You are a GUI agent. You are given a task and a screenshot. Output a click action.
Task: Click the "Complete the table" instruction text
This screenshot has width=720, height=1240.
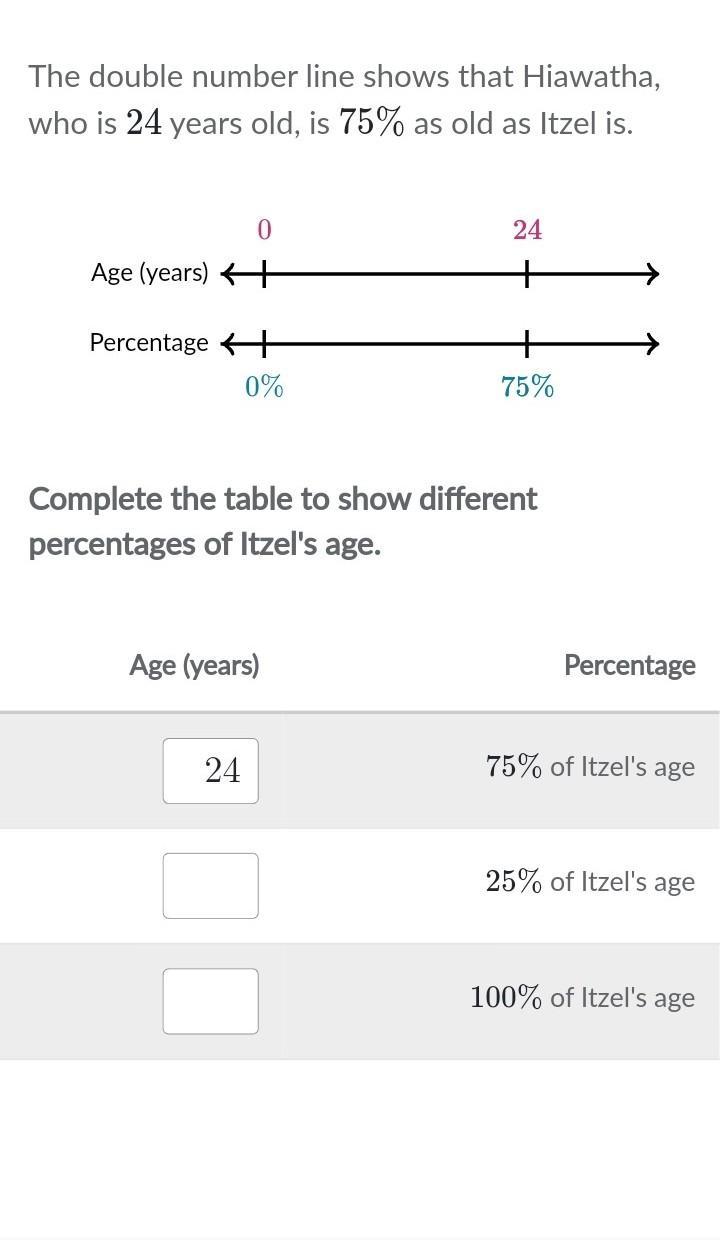point(283,521)
